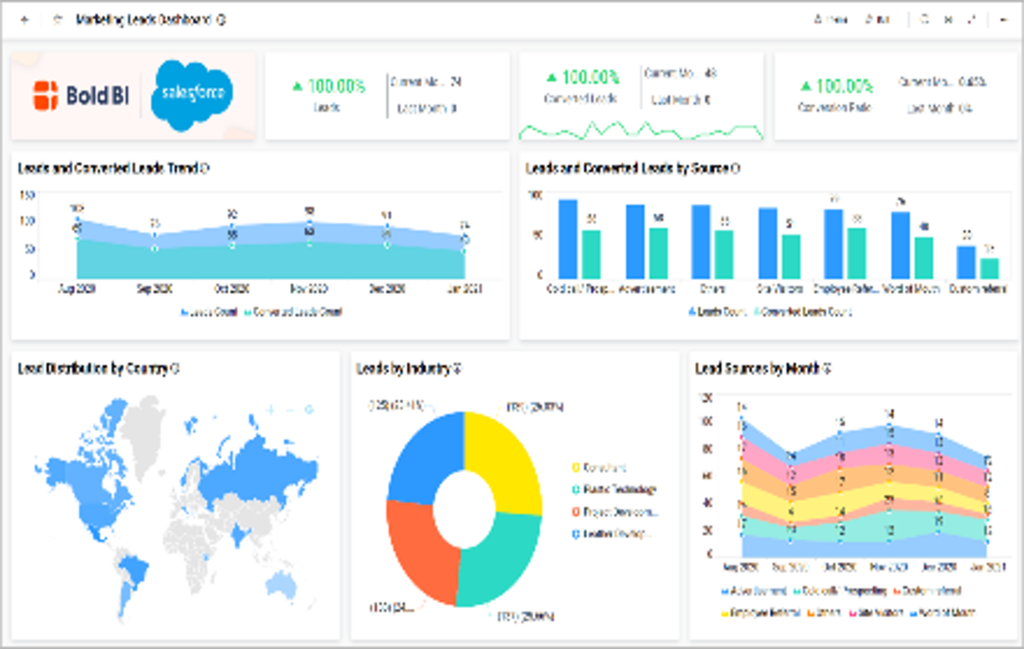Viewport: 1024px width, 649px height.
Task: Zoom in on the country map
Action: tap(270, 410)
